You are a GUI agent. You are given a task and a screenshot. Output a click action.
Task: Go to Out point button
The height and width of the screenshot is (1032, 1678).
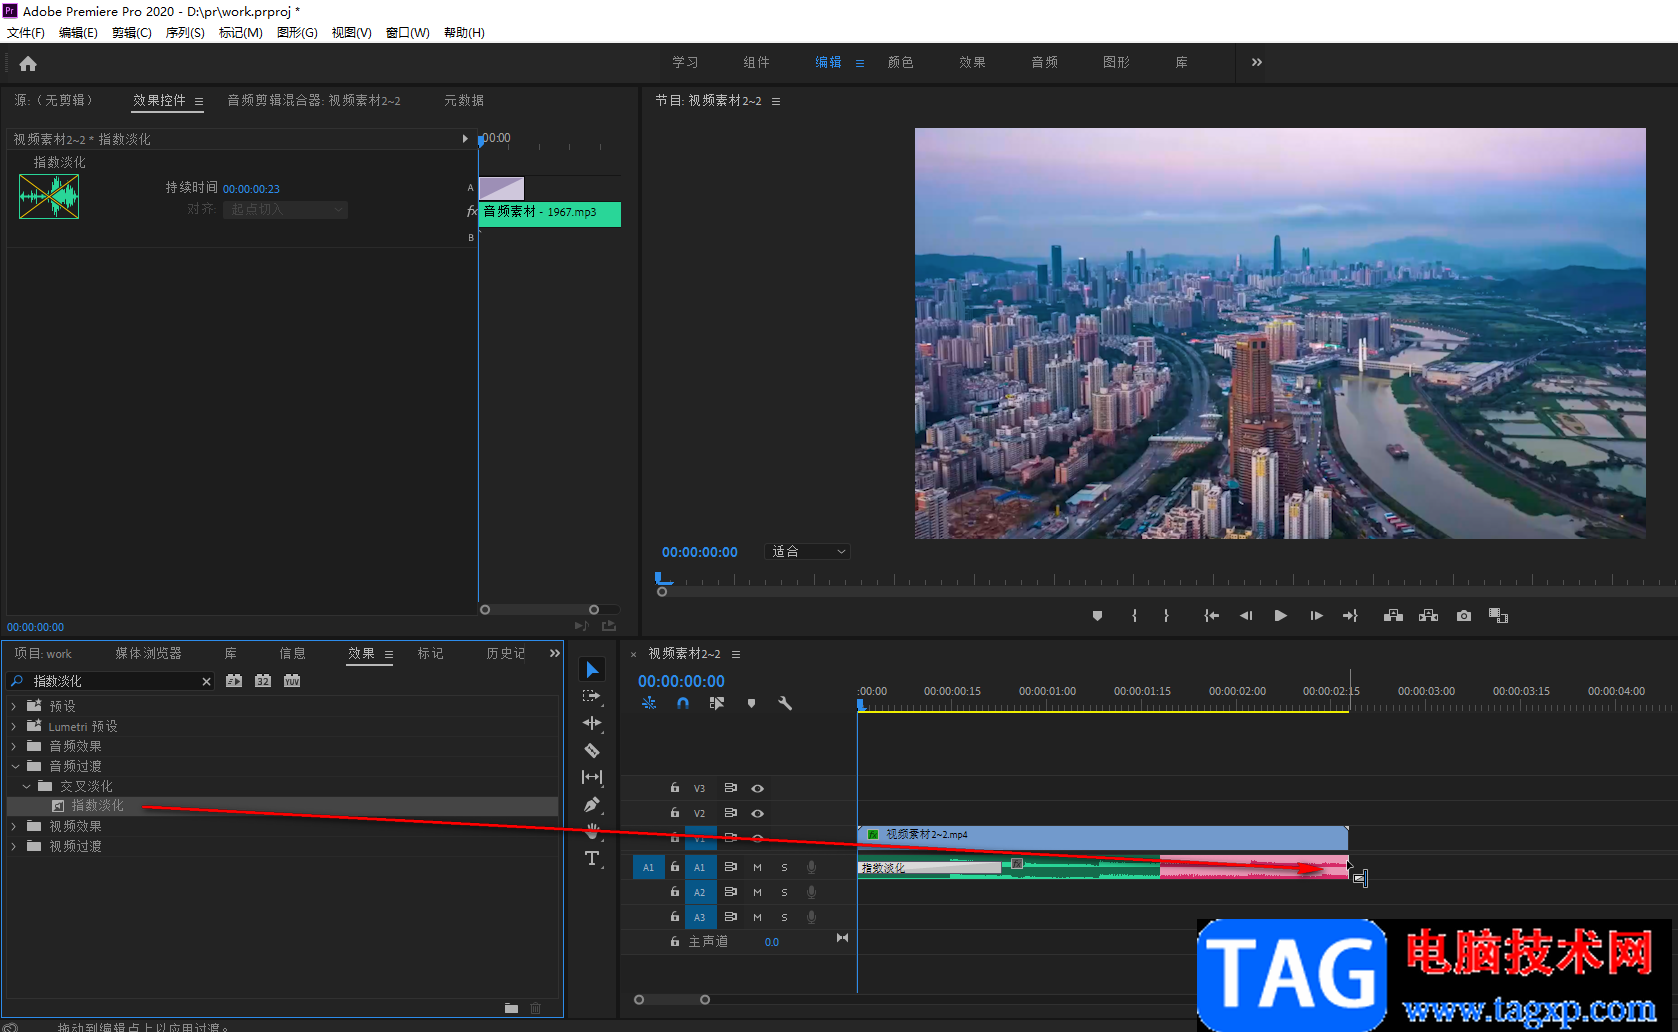[x=1350, y=616]
